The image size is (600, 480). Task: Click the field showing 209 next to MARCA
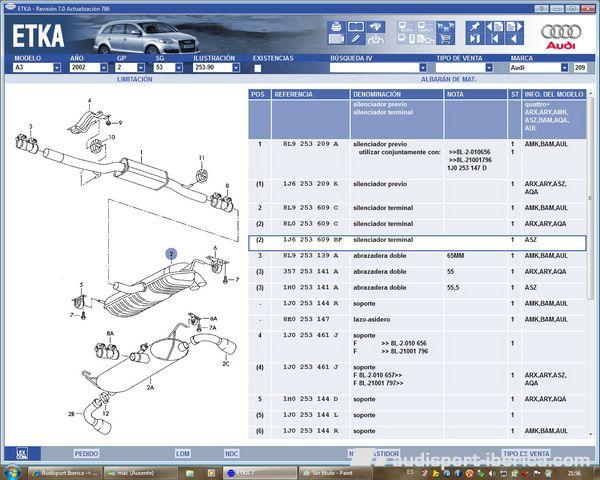tap(580, 67)
